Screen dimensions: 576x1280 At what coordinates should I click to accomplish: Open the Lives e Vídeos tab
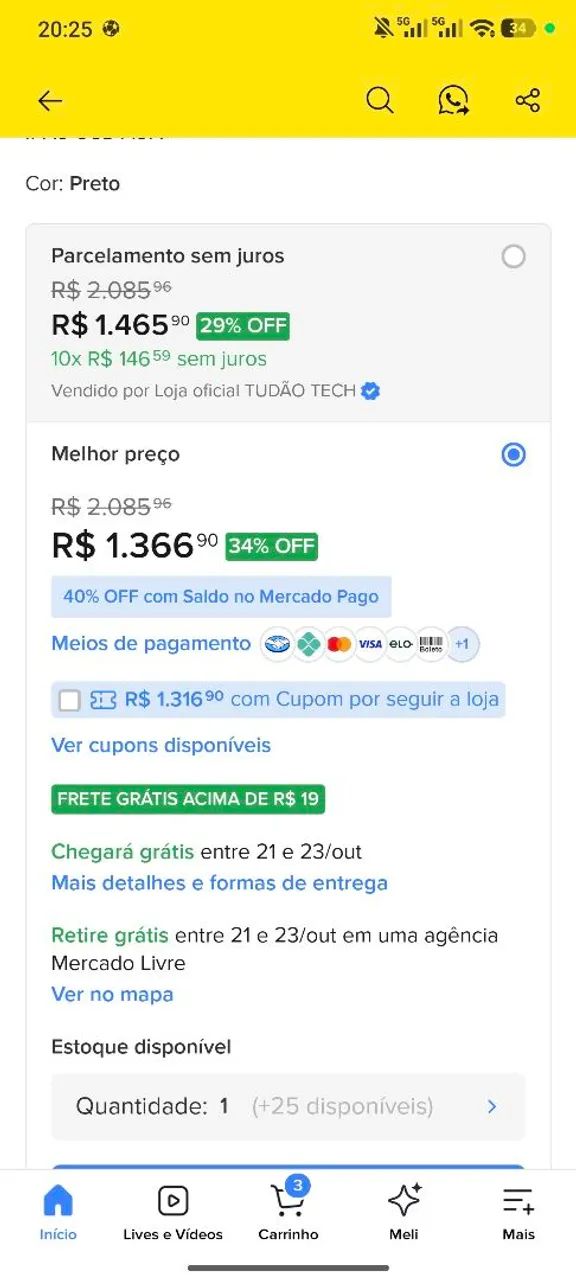coord(173,1212)
